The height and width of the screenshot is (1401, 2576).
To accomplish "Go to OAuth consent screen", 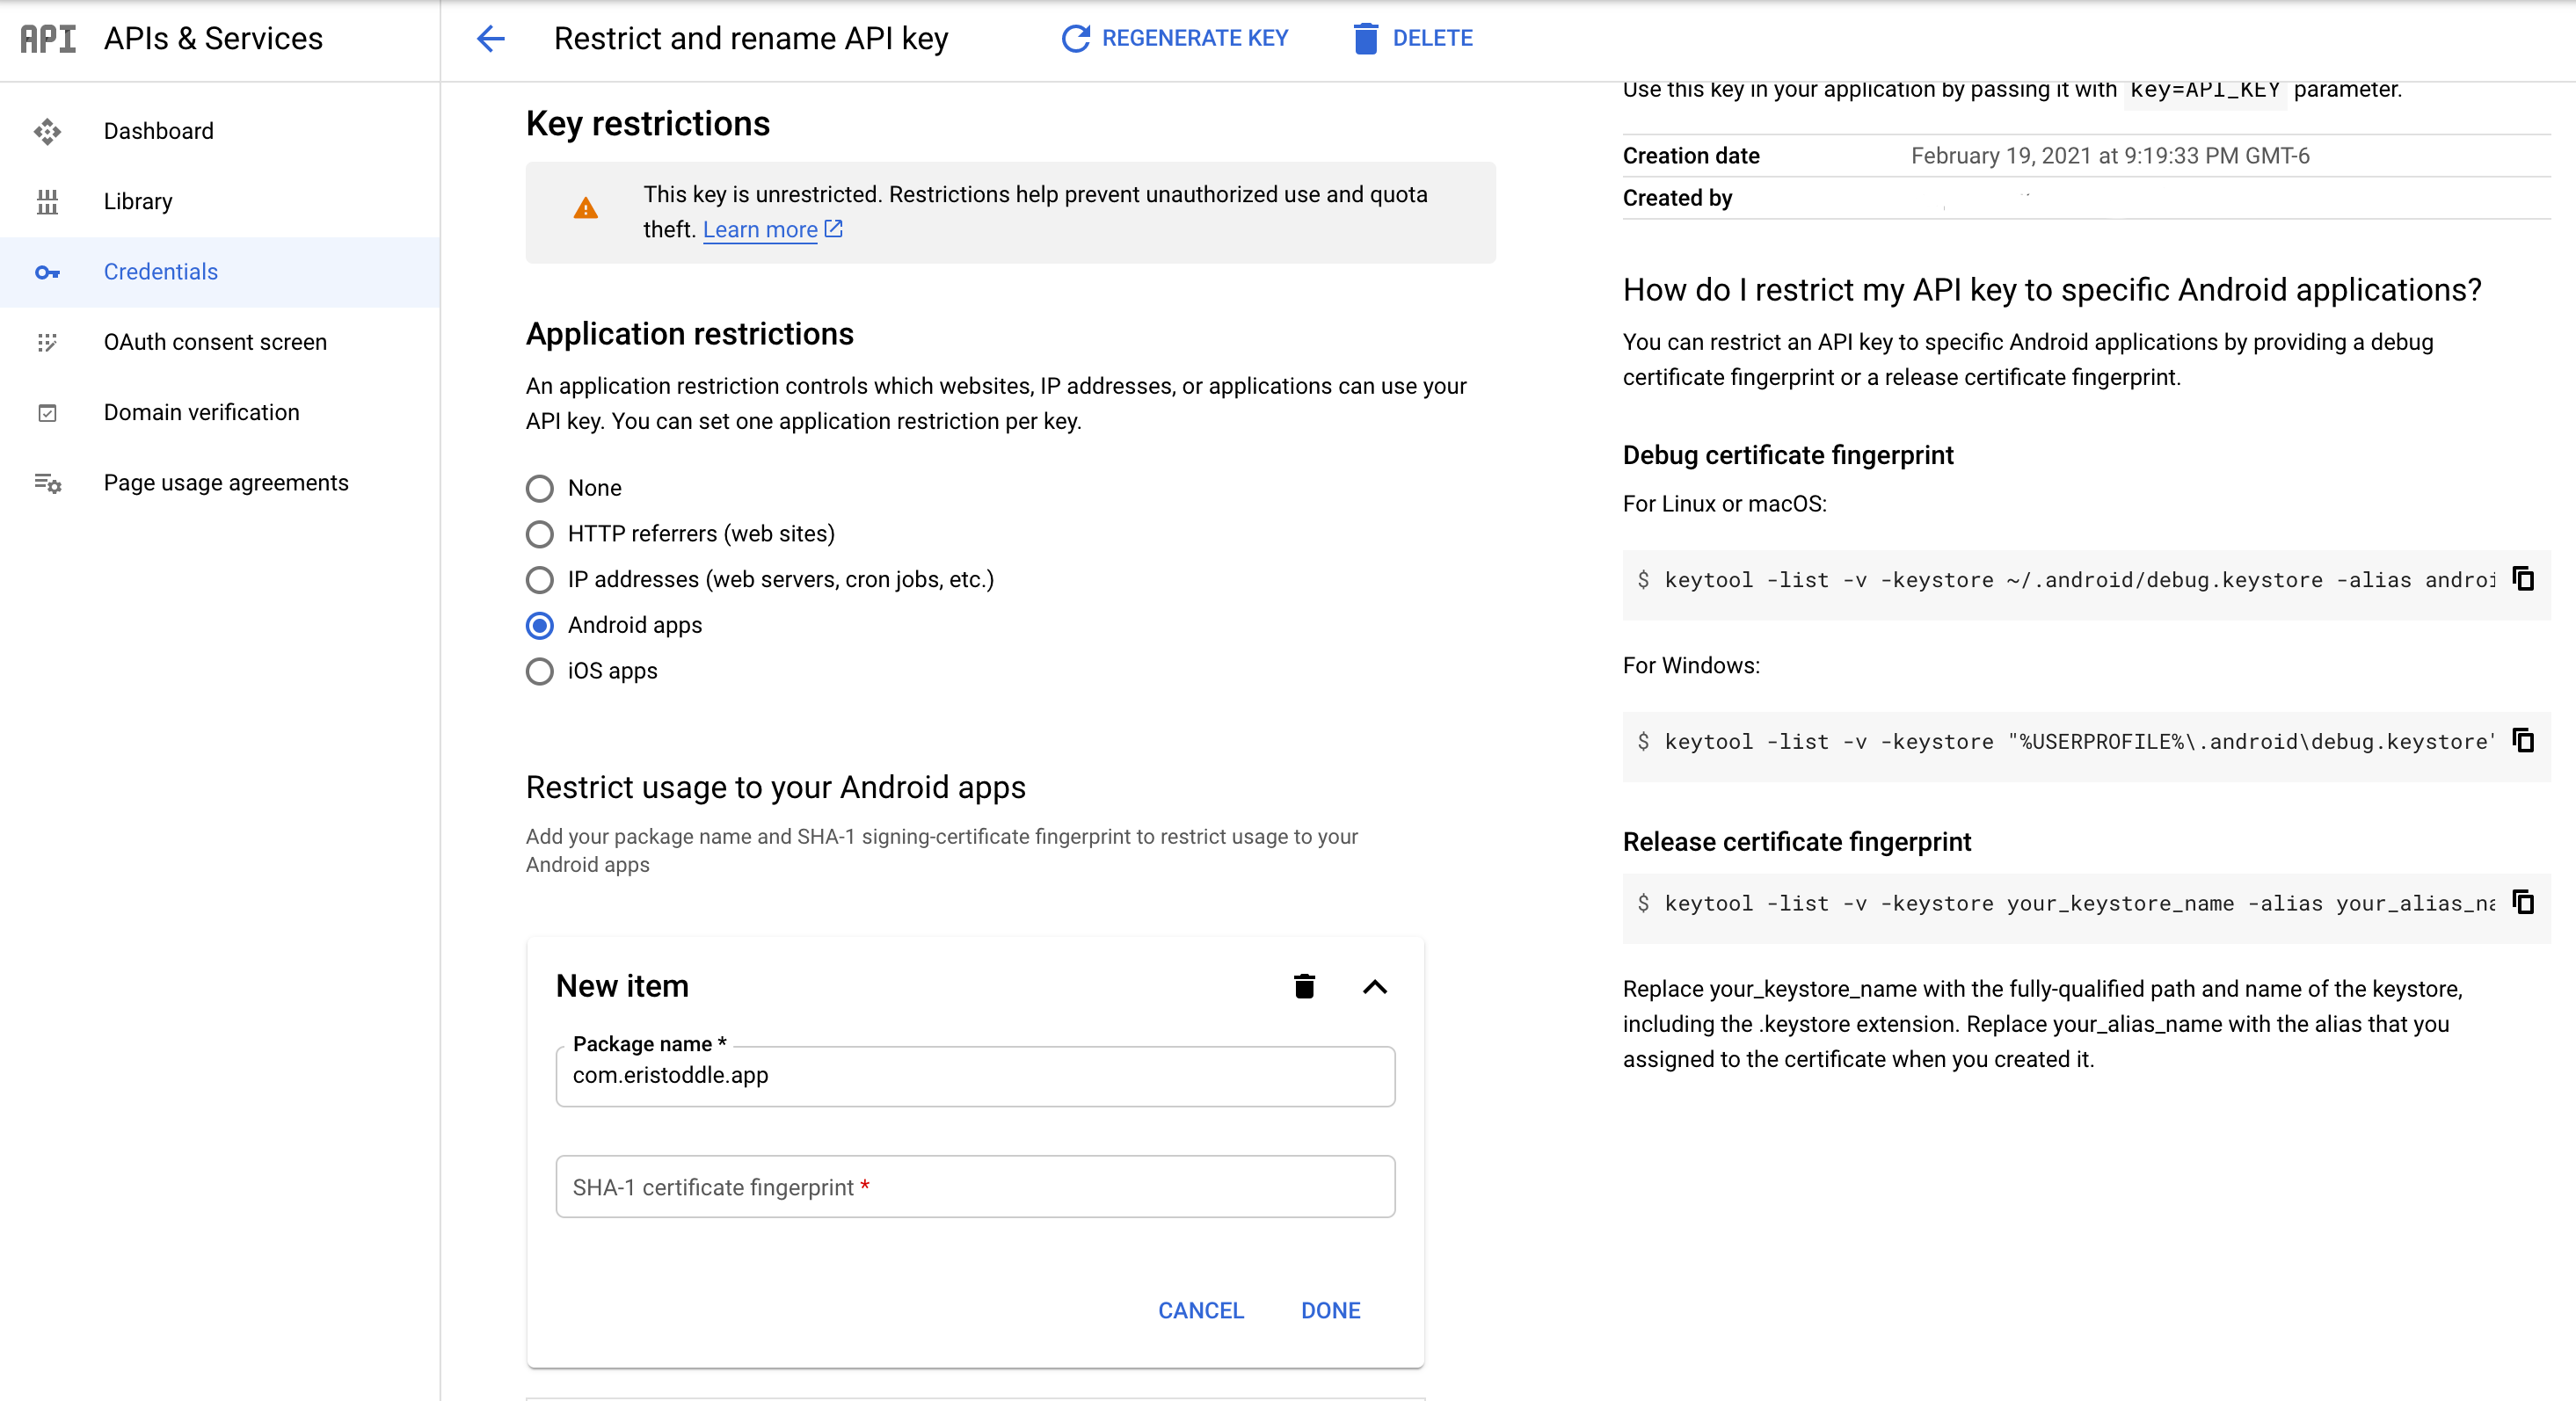I will [215, 342].
